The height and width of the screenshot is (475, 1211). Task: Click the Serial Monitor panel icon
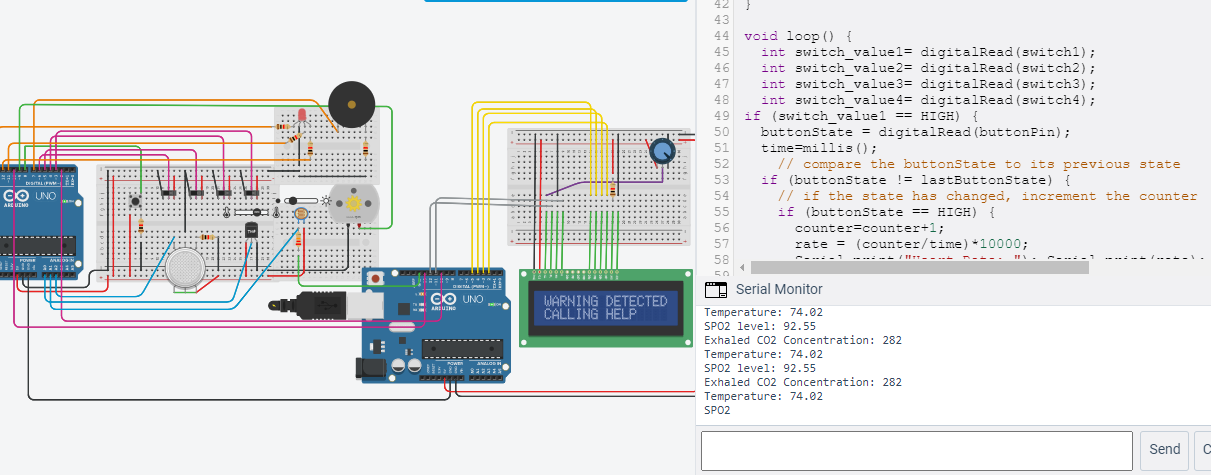coord(715,289)
